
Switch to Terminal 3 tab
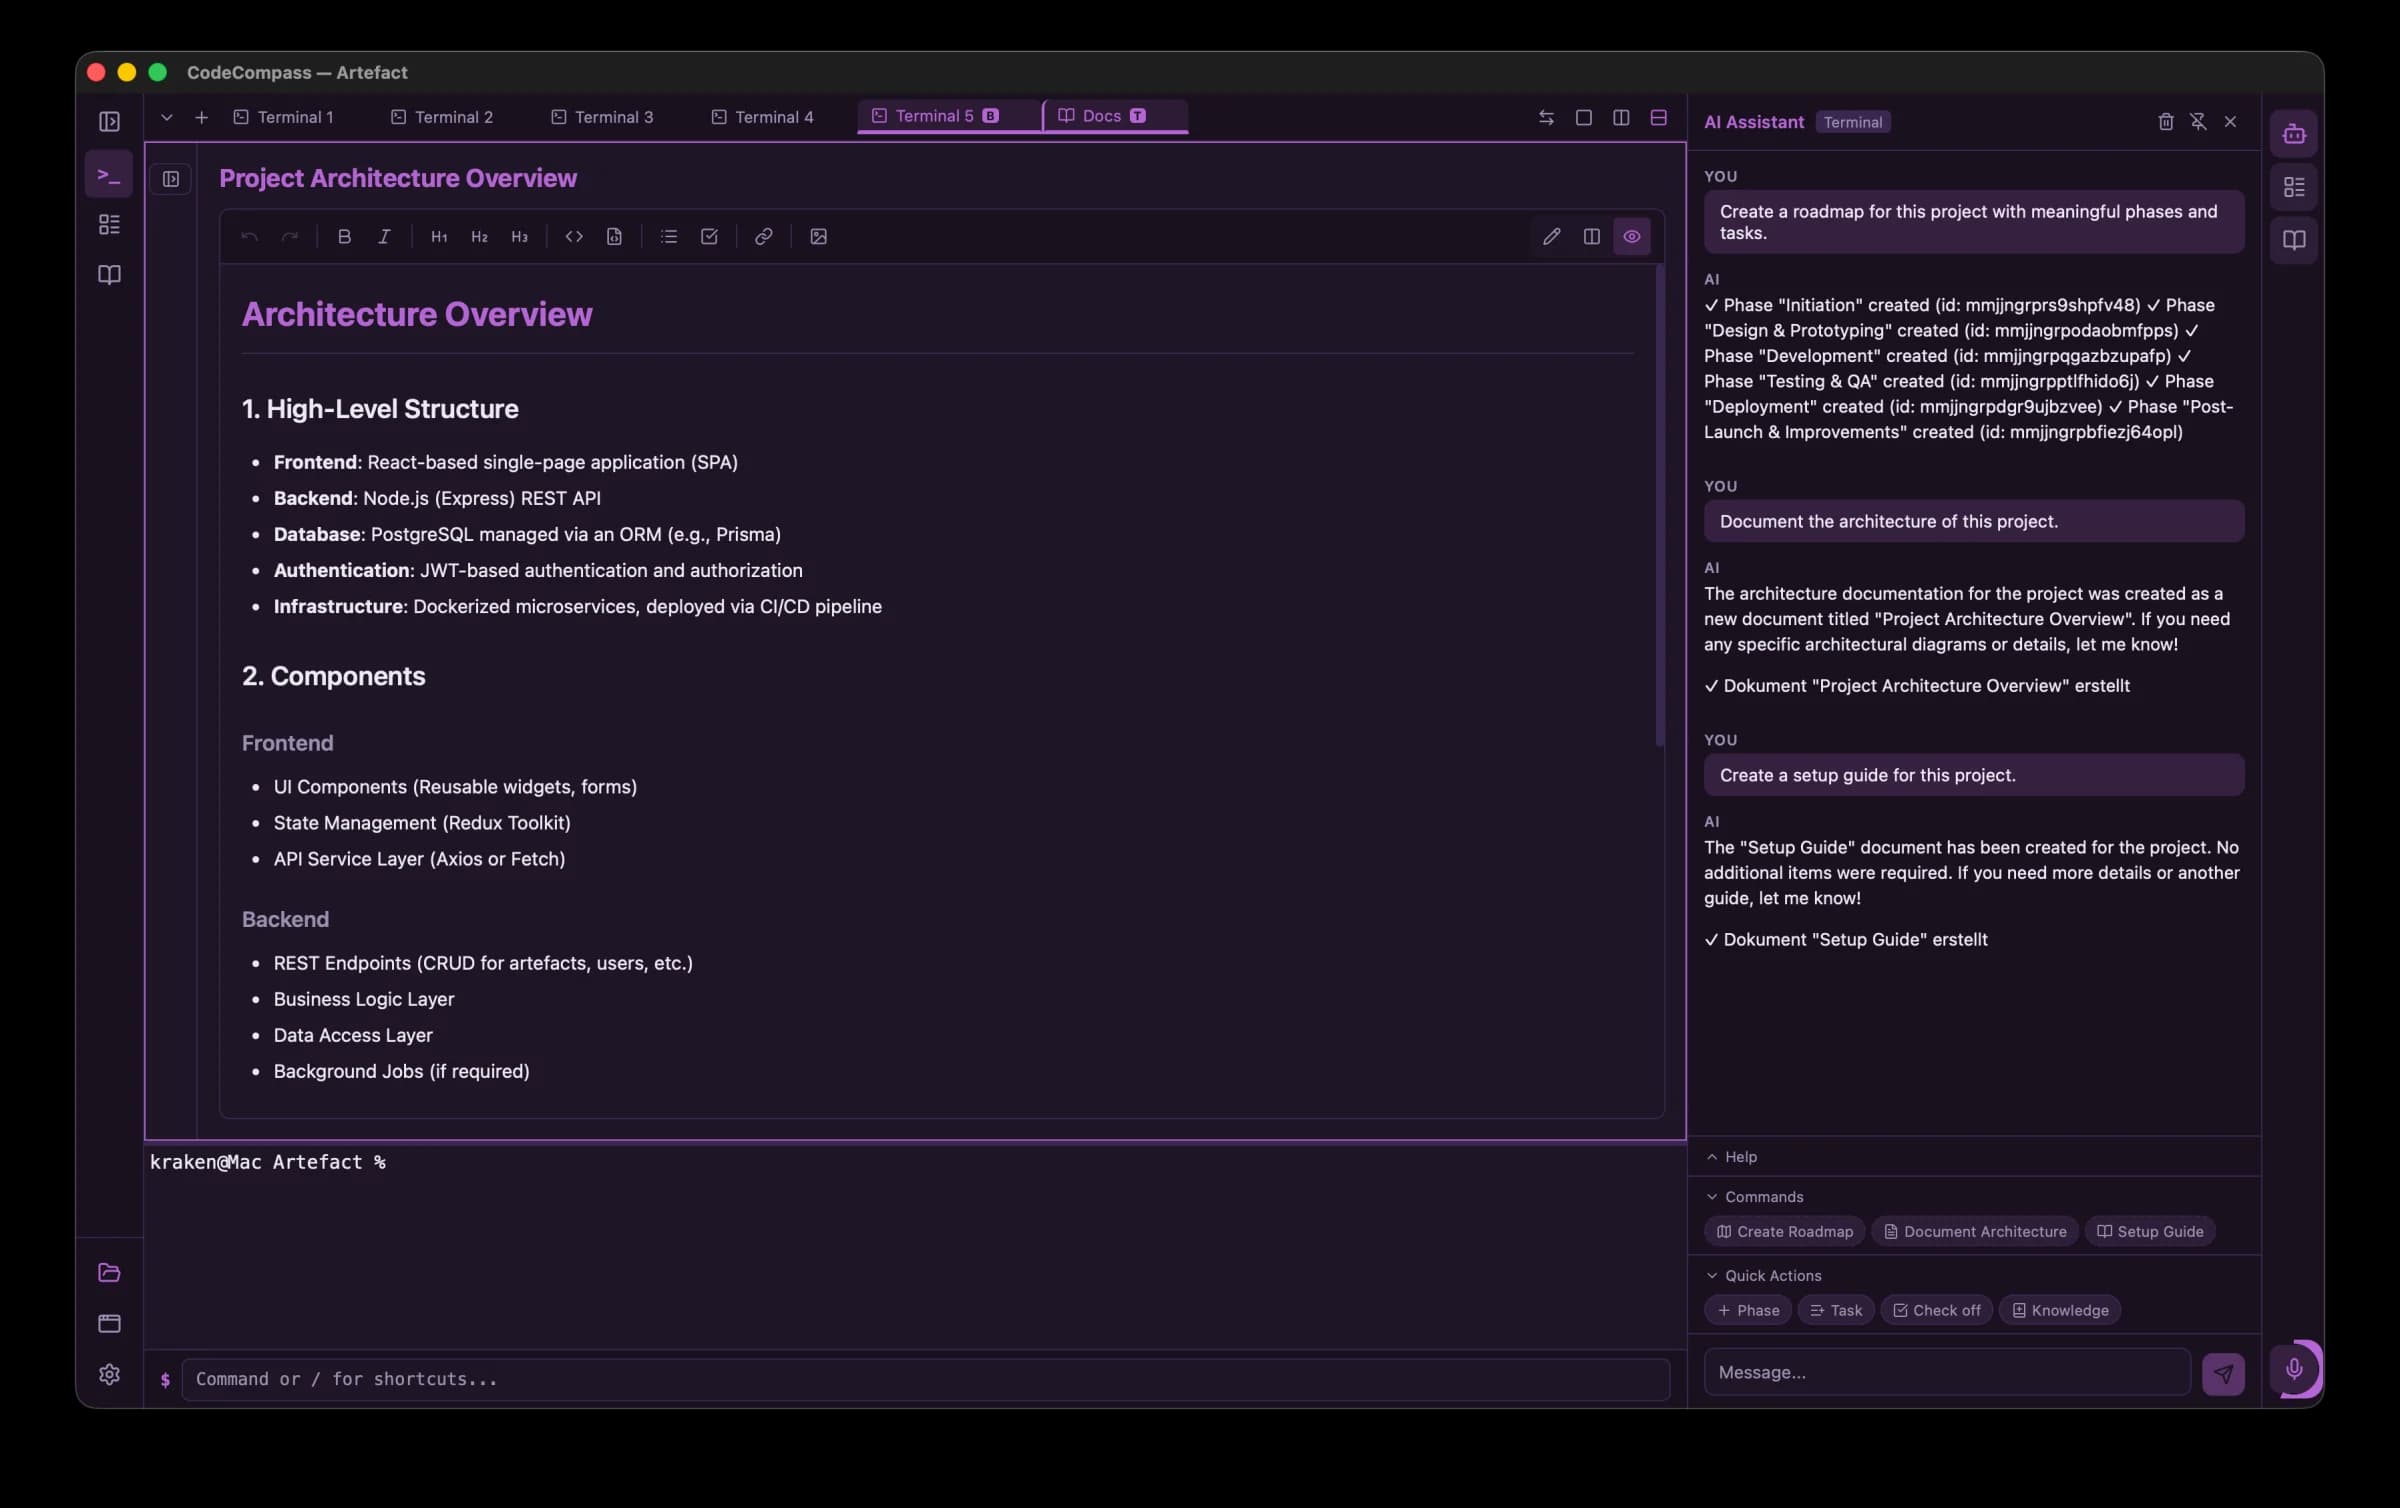click(602, 117)
